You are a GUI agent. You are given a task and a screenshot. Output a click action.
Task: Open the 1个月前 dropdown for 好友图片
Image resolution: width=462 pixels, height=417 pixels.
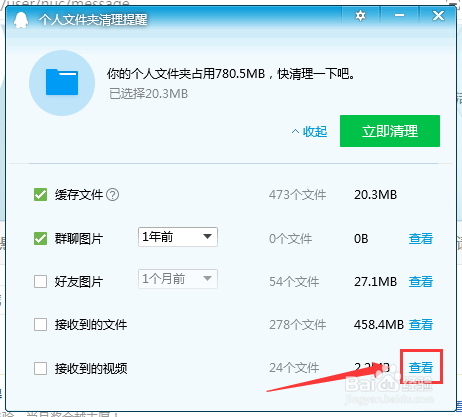[178, 279]
